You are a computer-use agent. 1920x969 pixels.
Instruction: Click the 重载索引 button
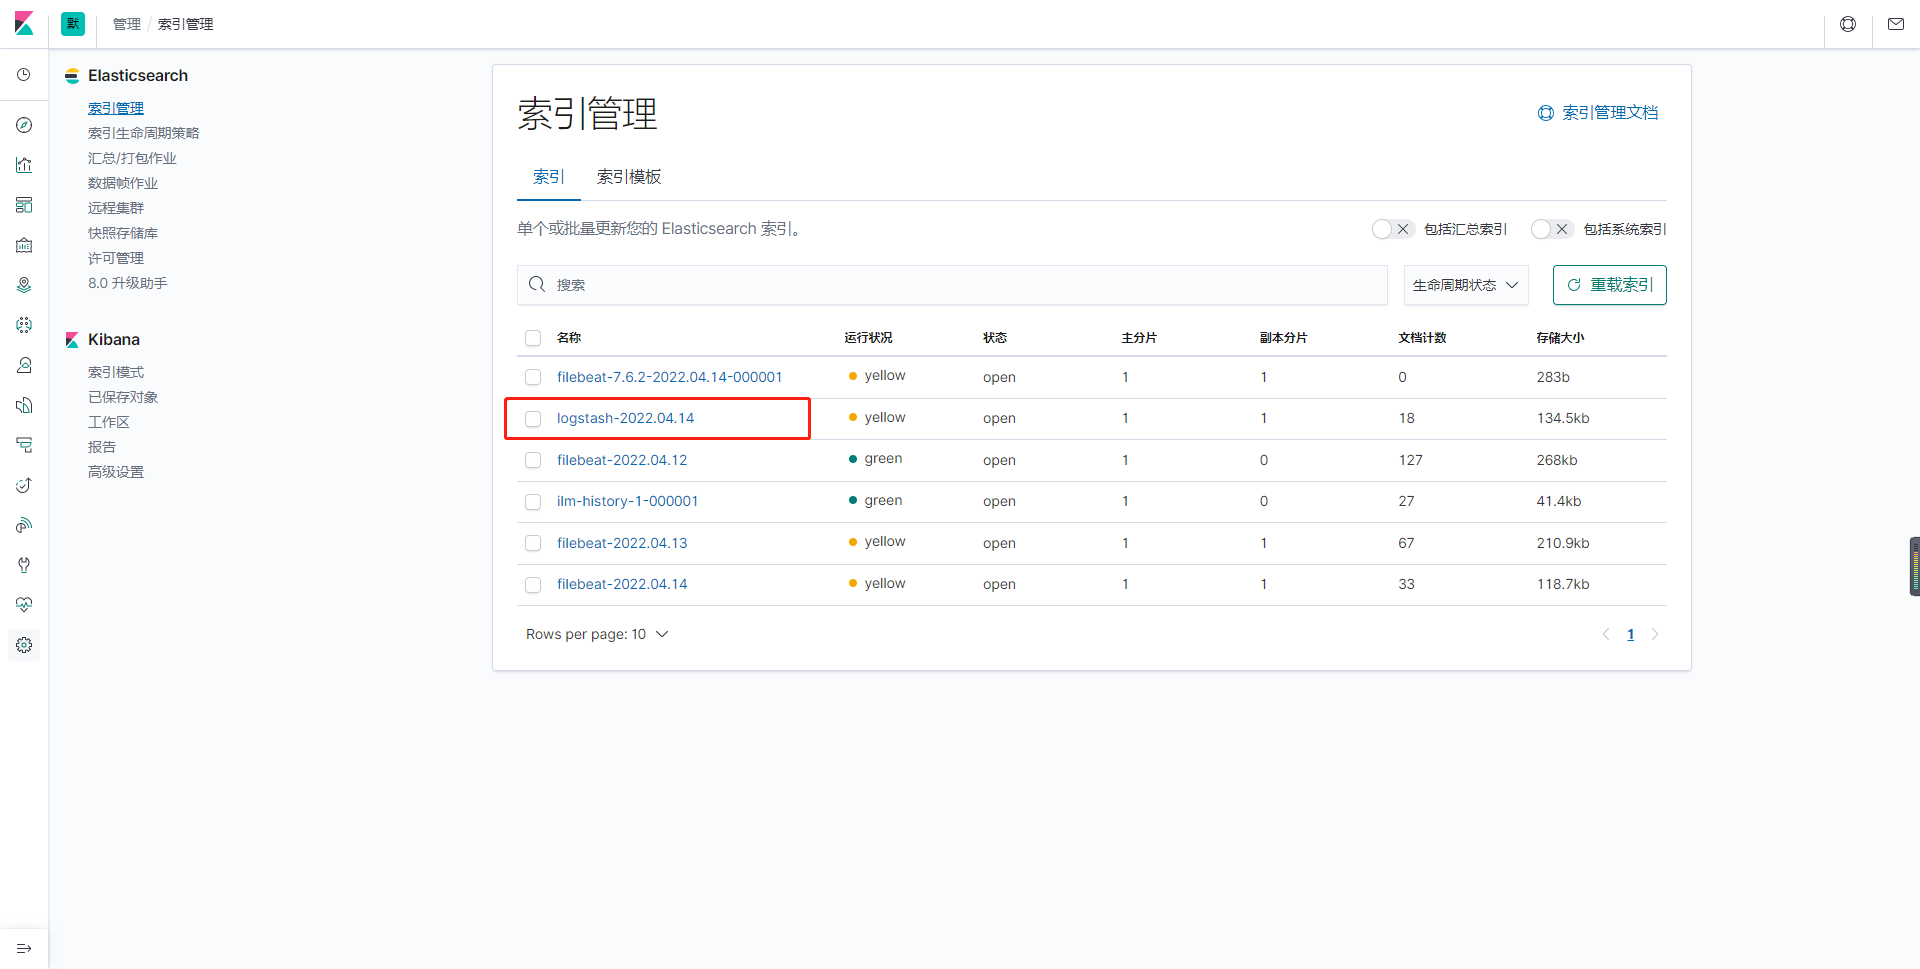click(x=1609, y=285)
